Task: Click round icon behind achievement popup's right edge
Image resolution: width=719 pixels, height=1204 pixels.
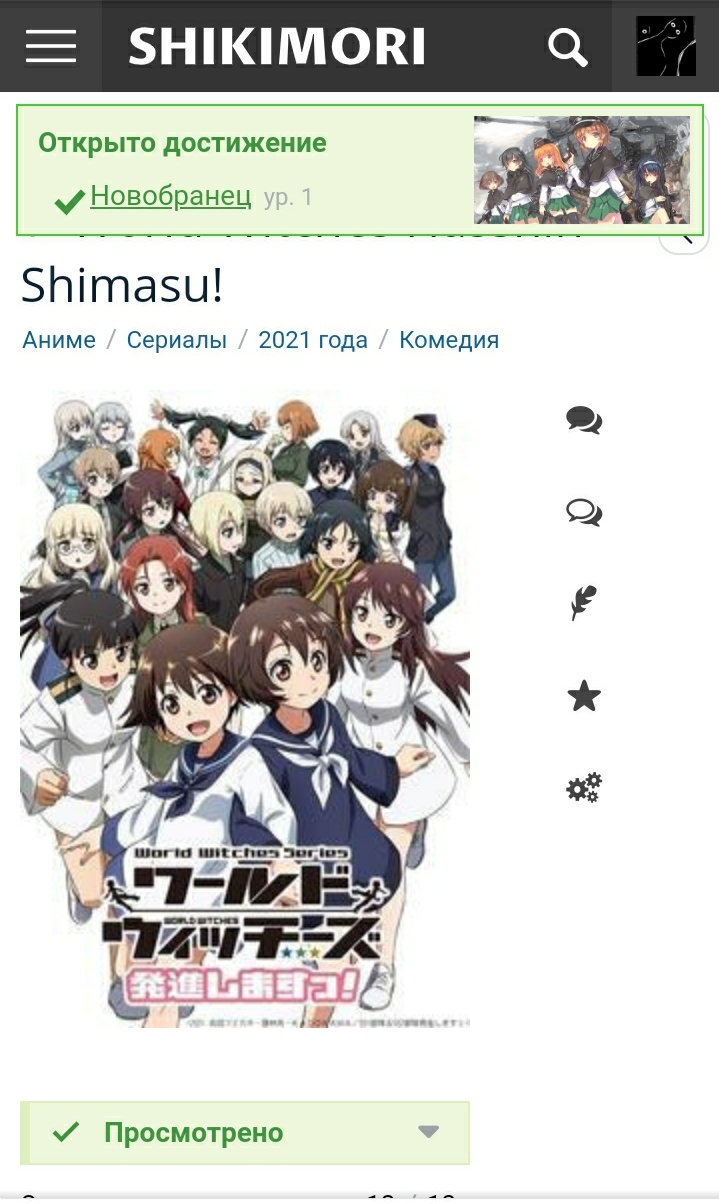Action: [x=684, y=237]
